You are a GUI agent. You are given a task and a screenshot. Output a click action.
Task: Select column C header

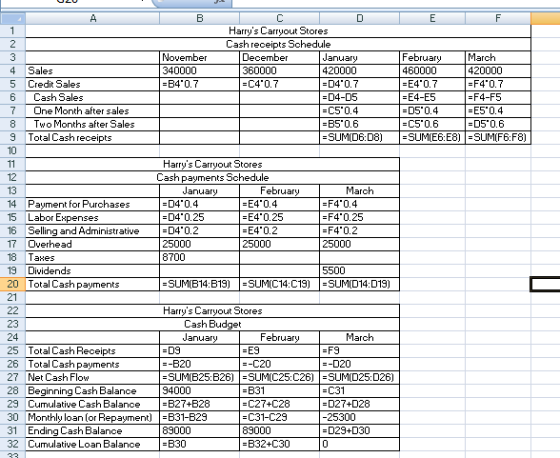pos(279,18)
